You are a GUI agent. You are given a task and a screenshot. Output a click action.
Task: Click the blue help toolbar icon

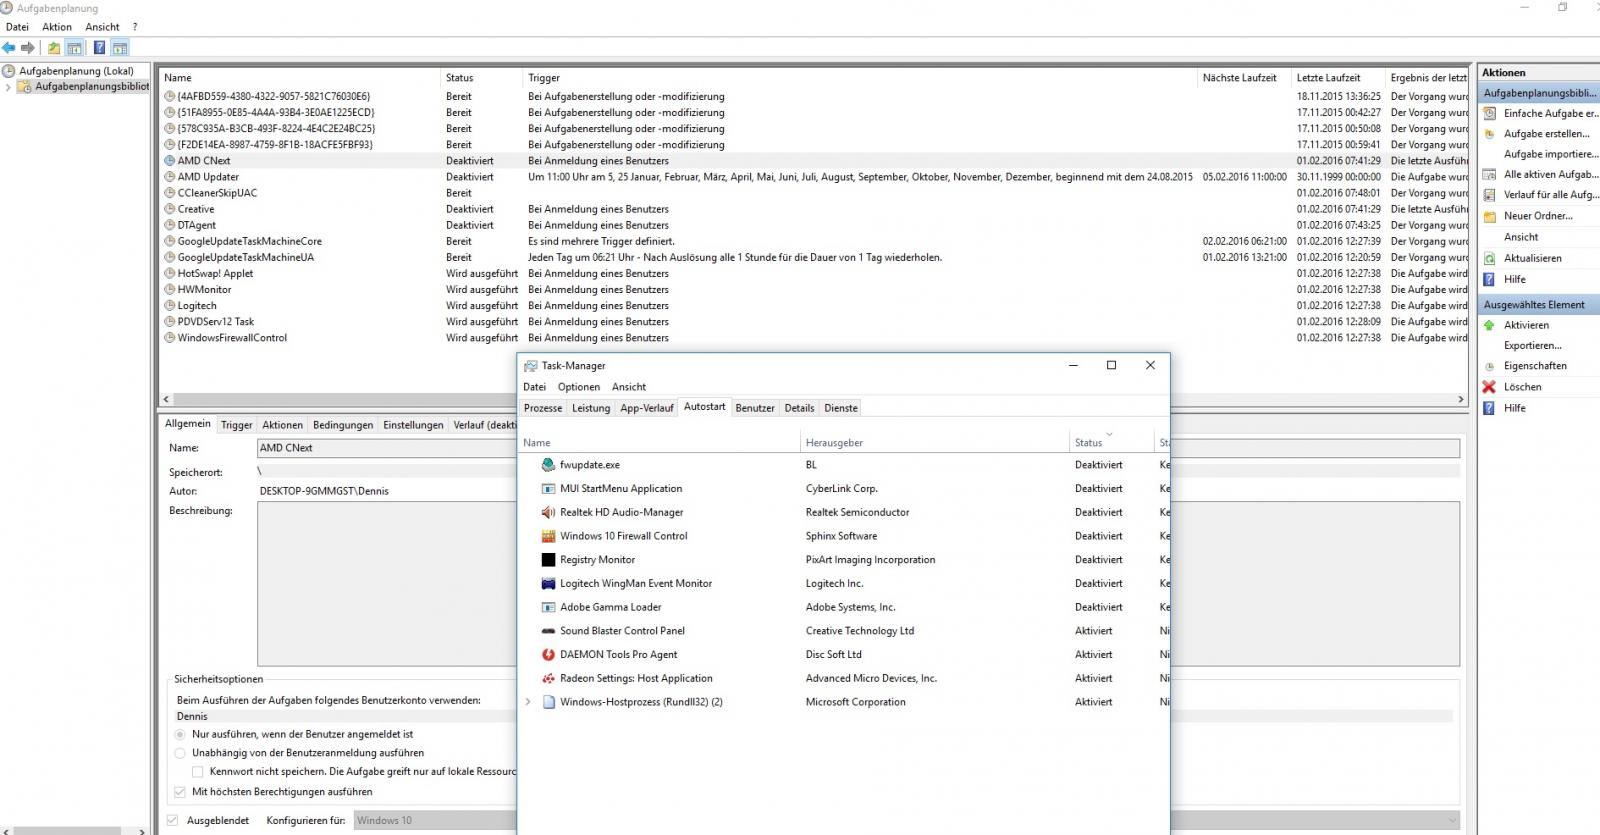point(99,47)
